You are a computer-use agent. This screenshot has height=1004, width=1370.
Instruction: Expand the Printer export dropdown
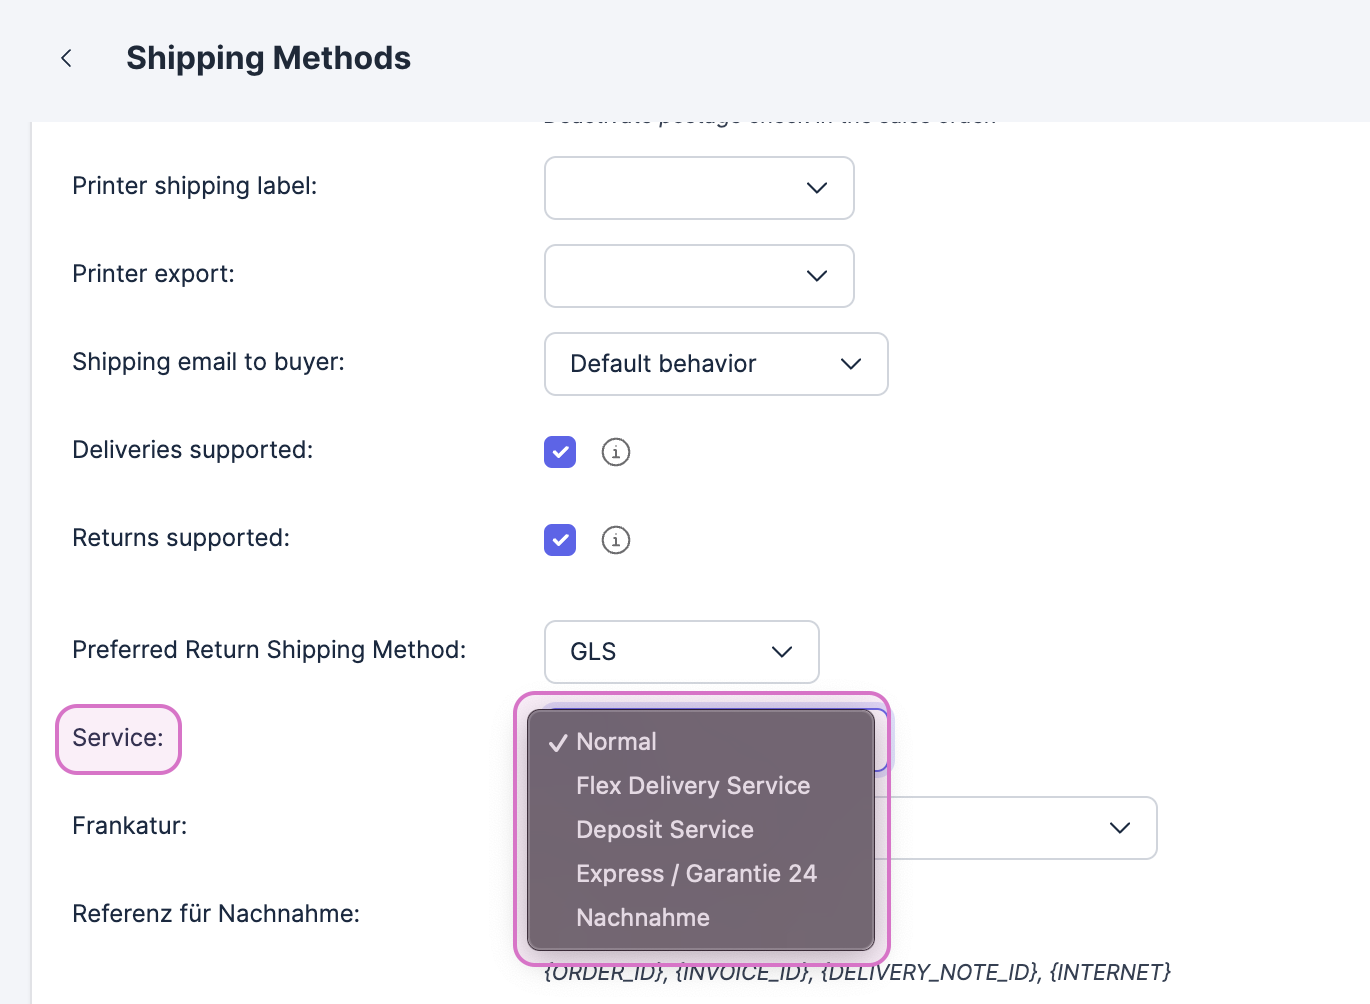pos(699,276)
